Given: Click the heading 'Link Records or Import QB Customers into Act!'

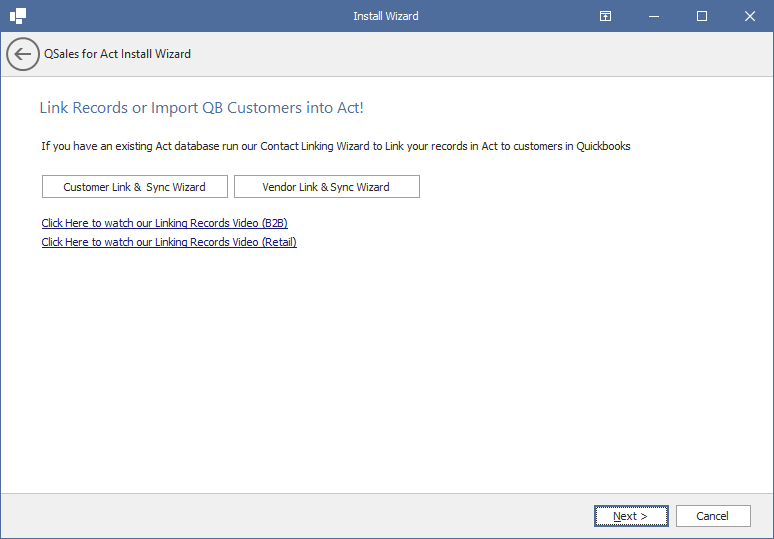Looking at the screenshot, I should pyautogui.click(x=201, y=108).
